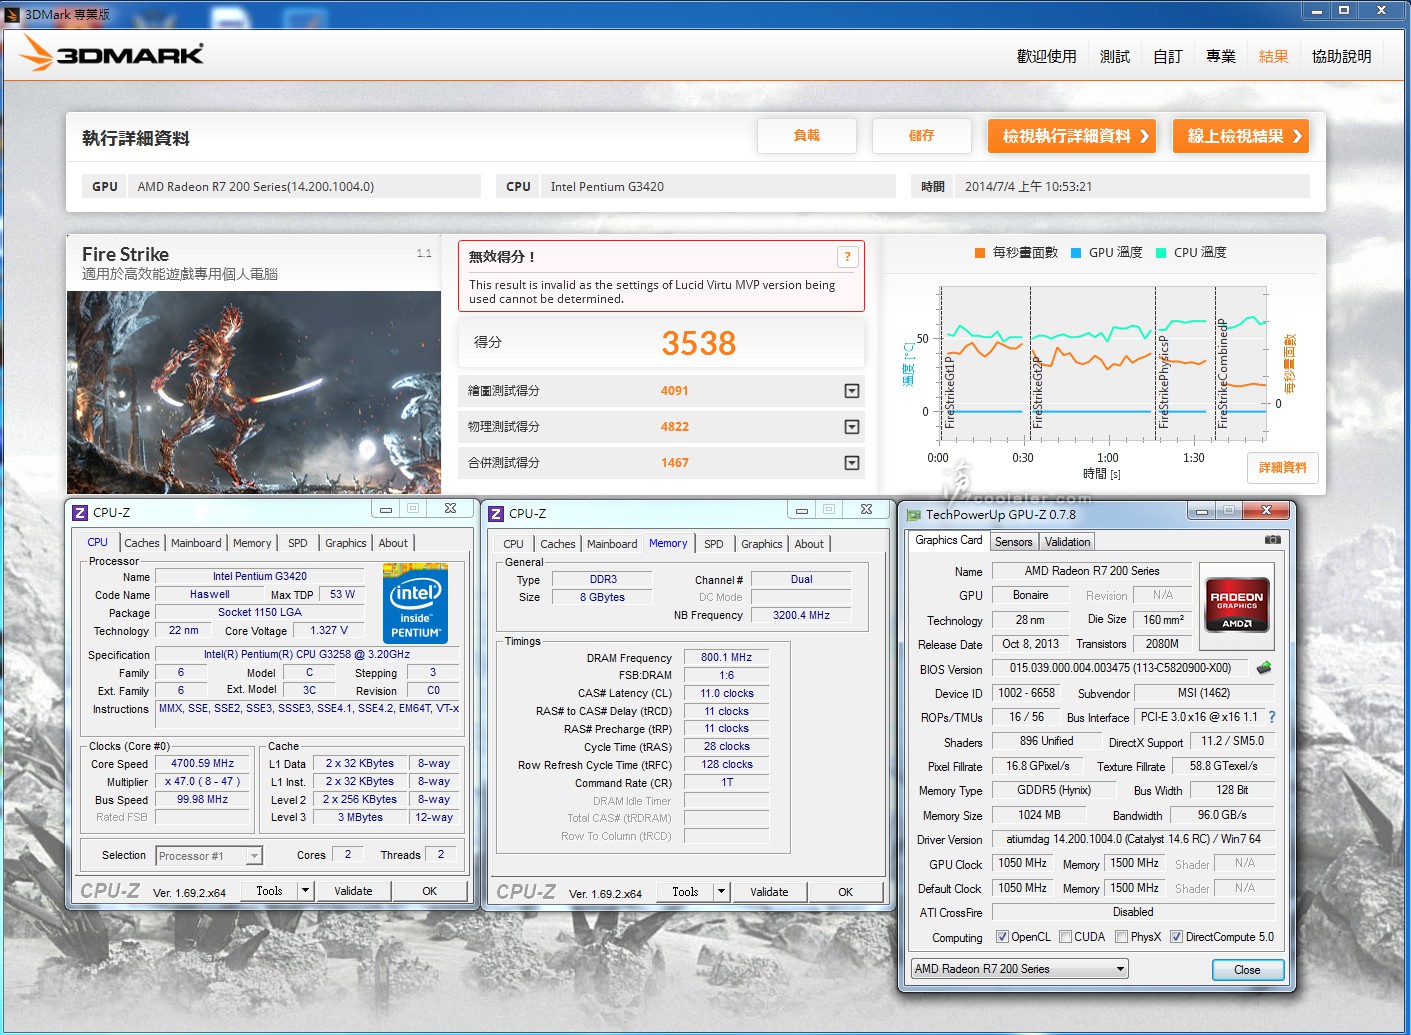Click the Bus Interface question mark in GPU-Z
The height and width of the screenshot is (1035, 1411).
click(1272, 717)
